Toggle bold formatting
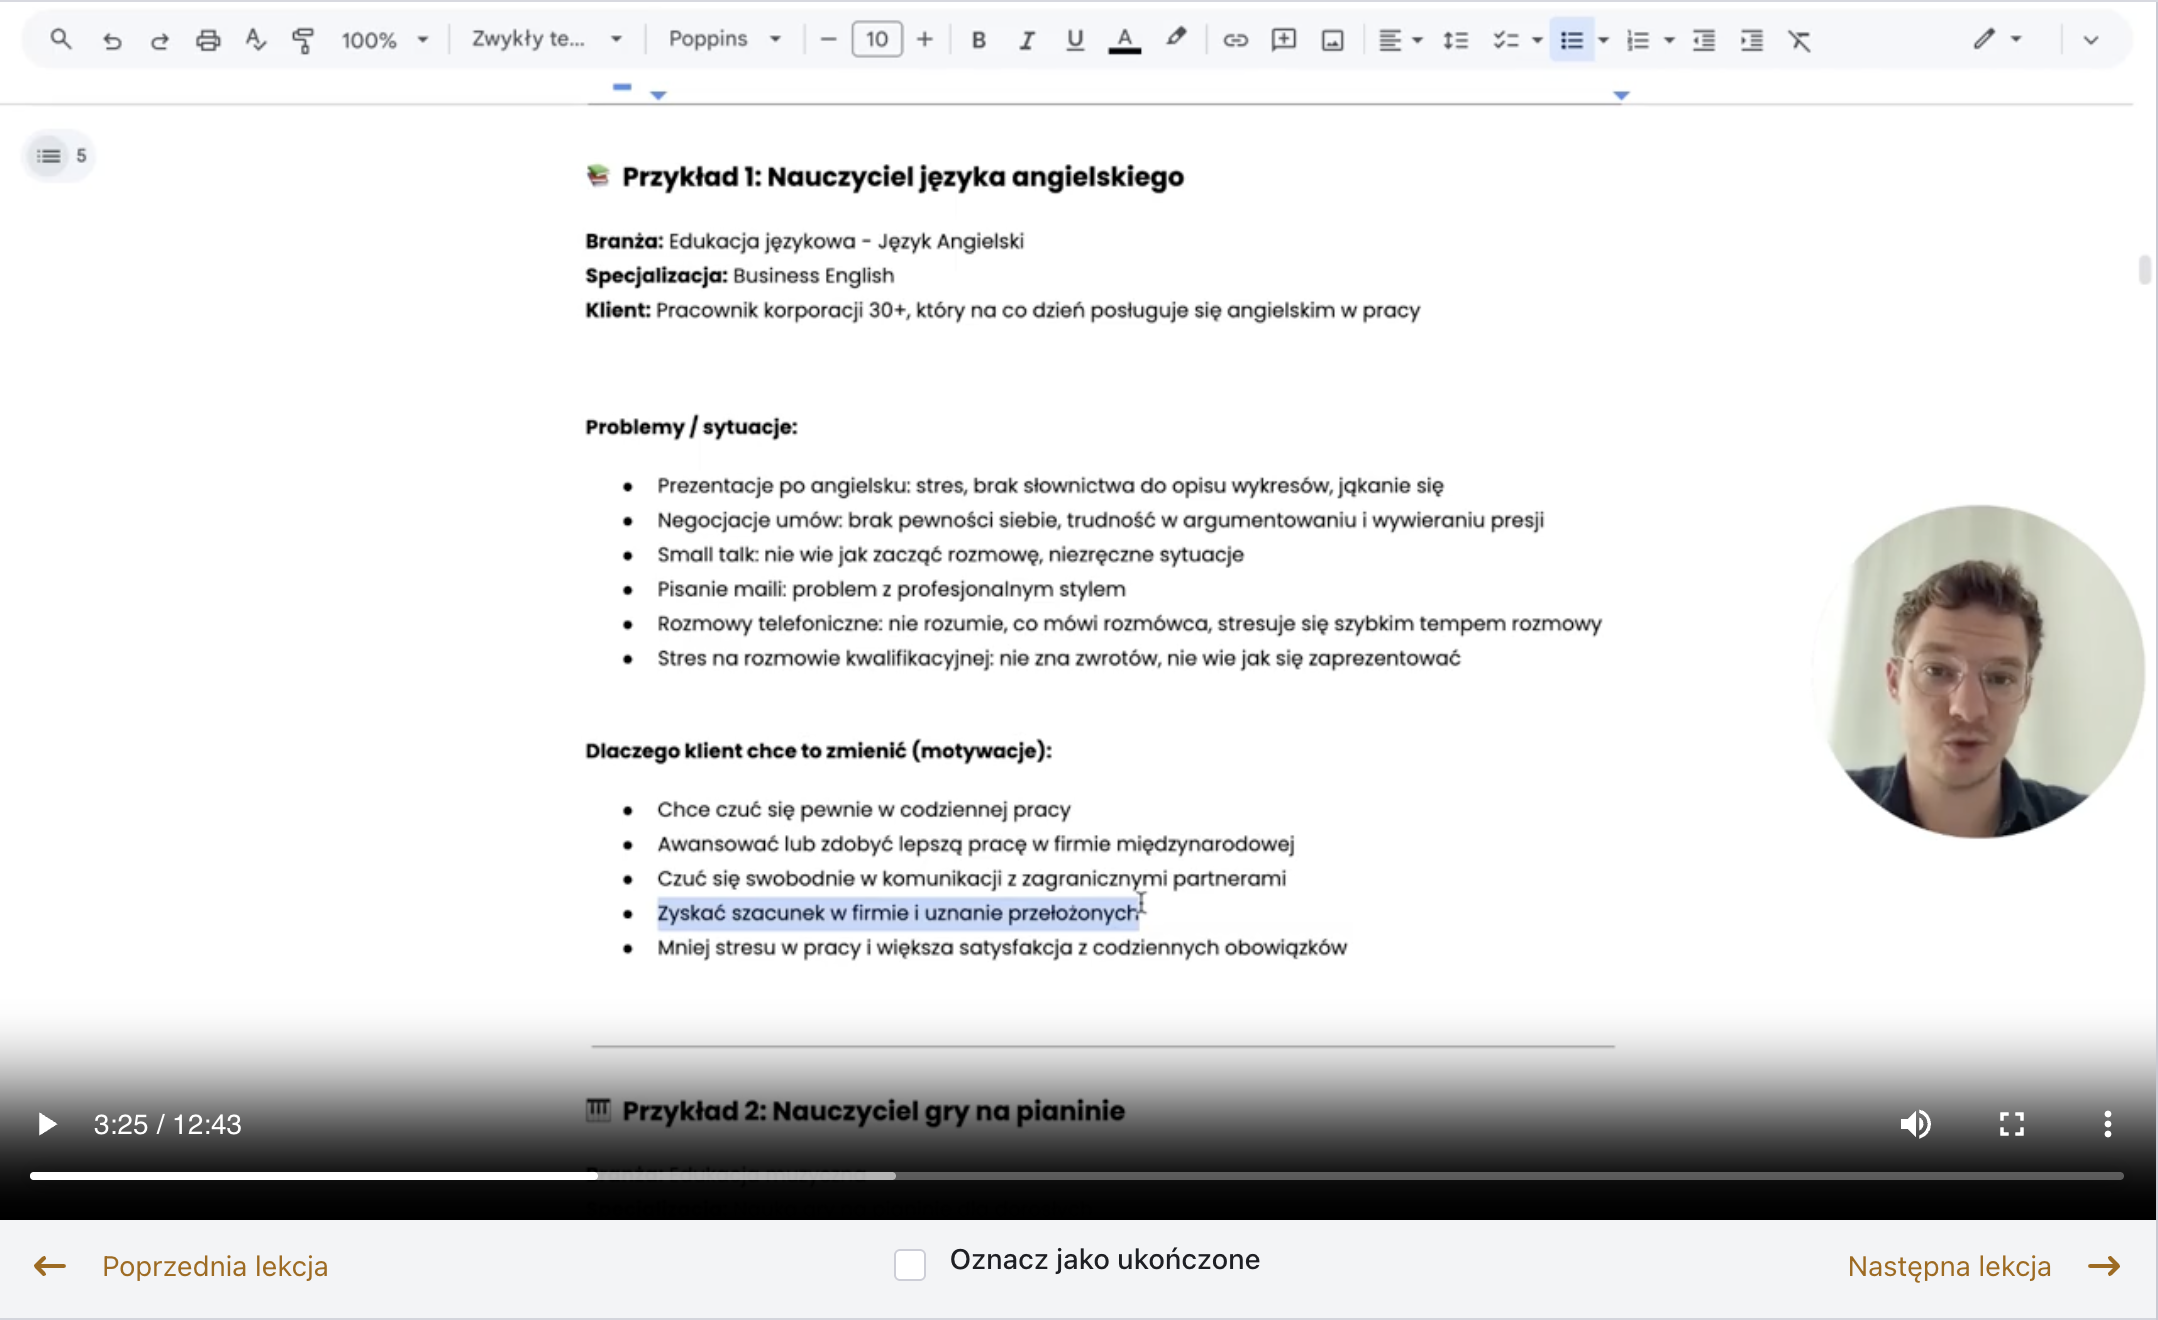2158x1320 pixels. click(979, 40)
